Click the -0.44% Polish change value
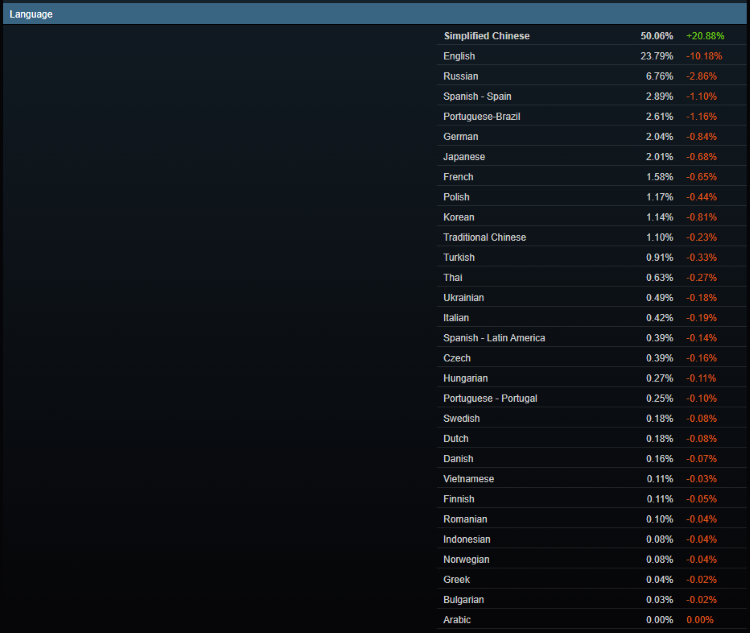 point(702,197)
